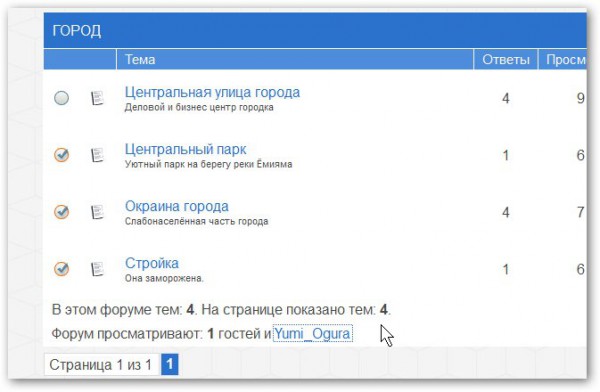Click replies count for Стройка

[x=505, y=270]
